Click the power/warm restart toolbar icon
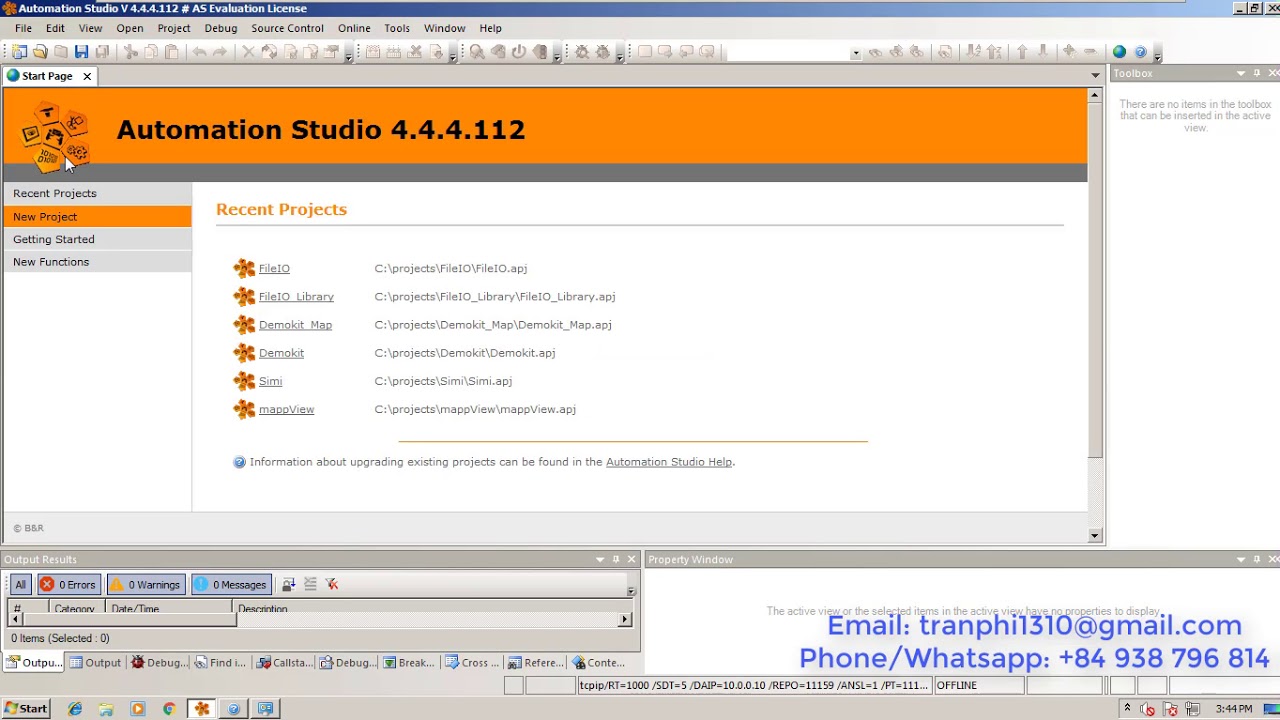 pyautogui.click(x=519, y=52)
